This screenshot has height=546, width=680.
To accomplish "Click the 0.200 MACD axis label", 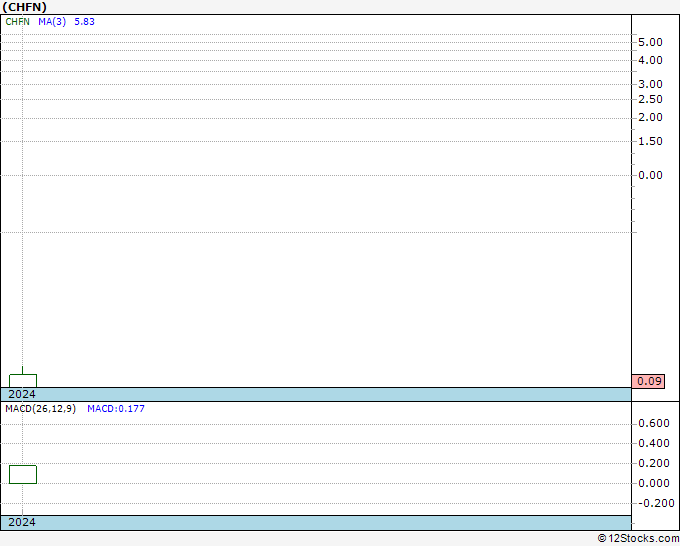I will (x=654, y=463).
